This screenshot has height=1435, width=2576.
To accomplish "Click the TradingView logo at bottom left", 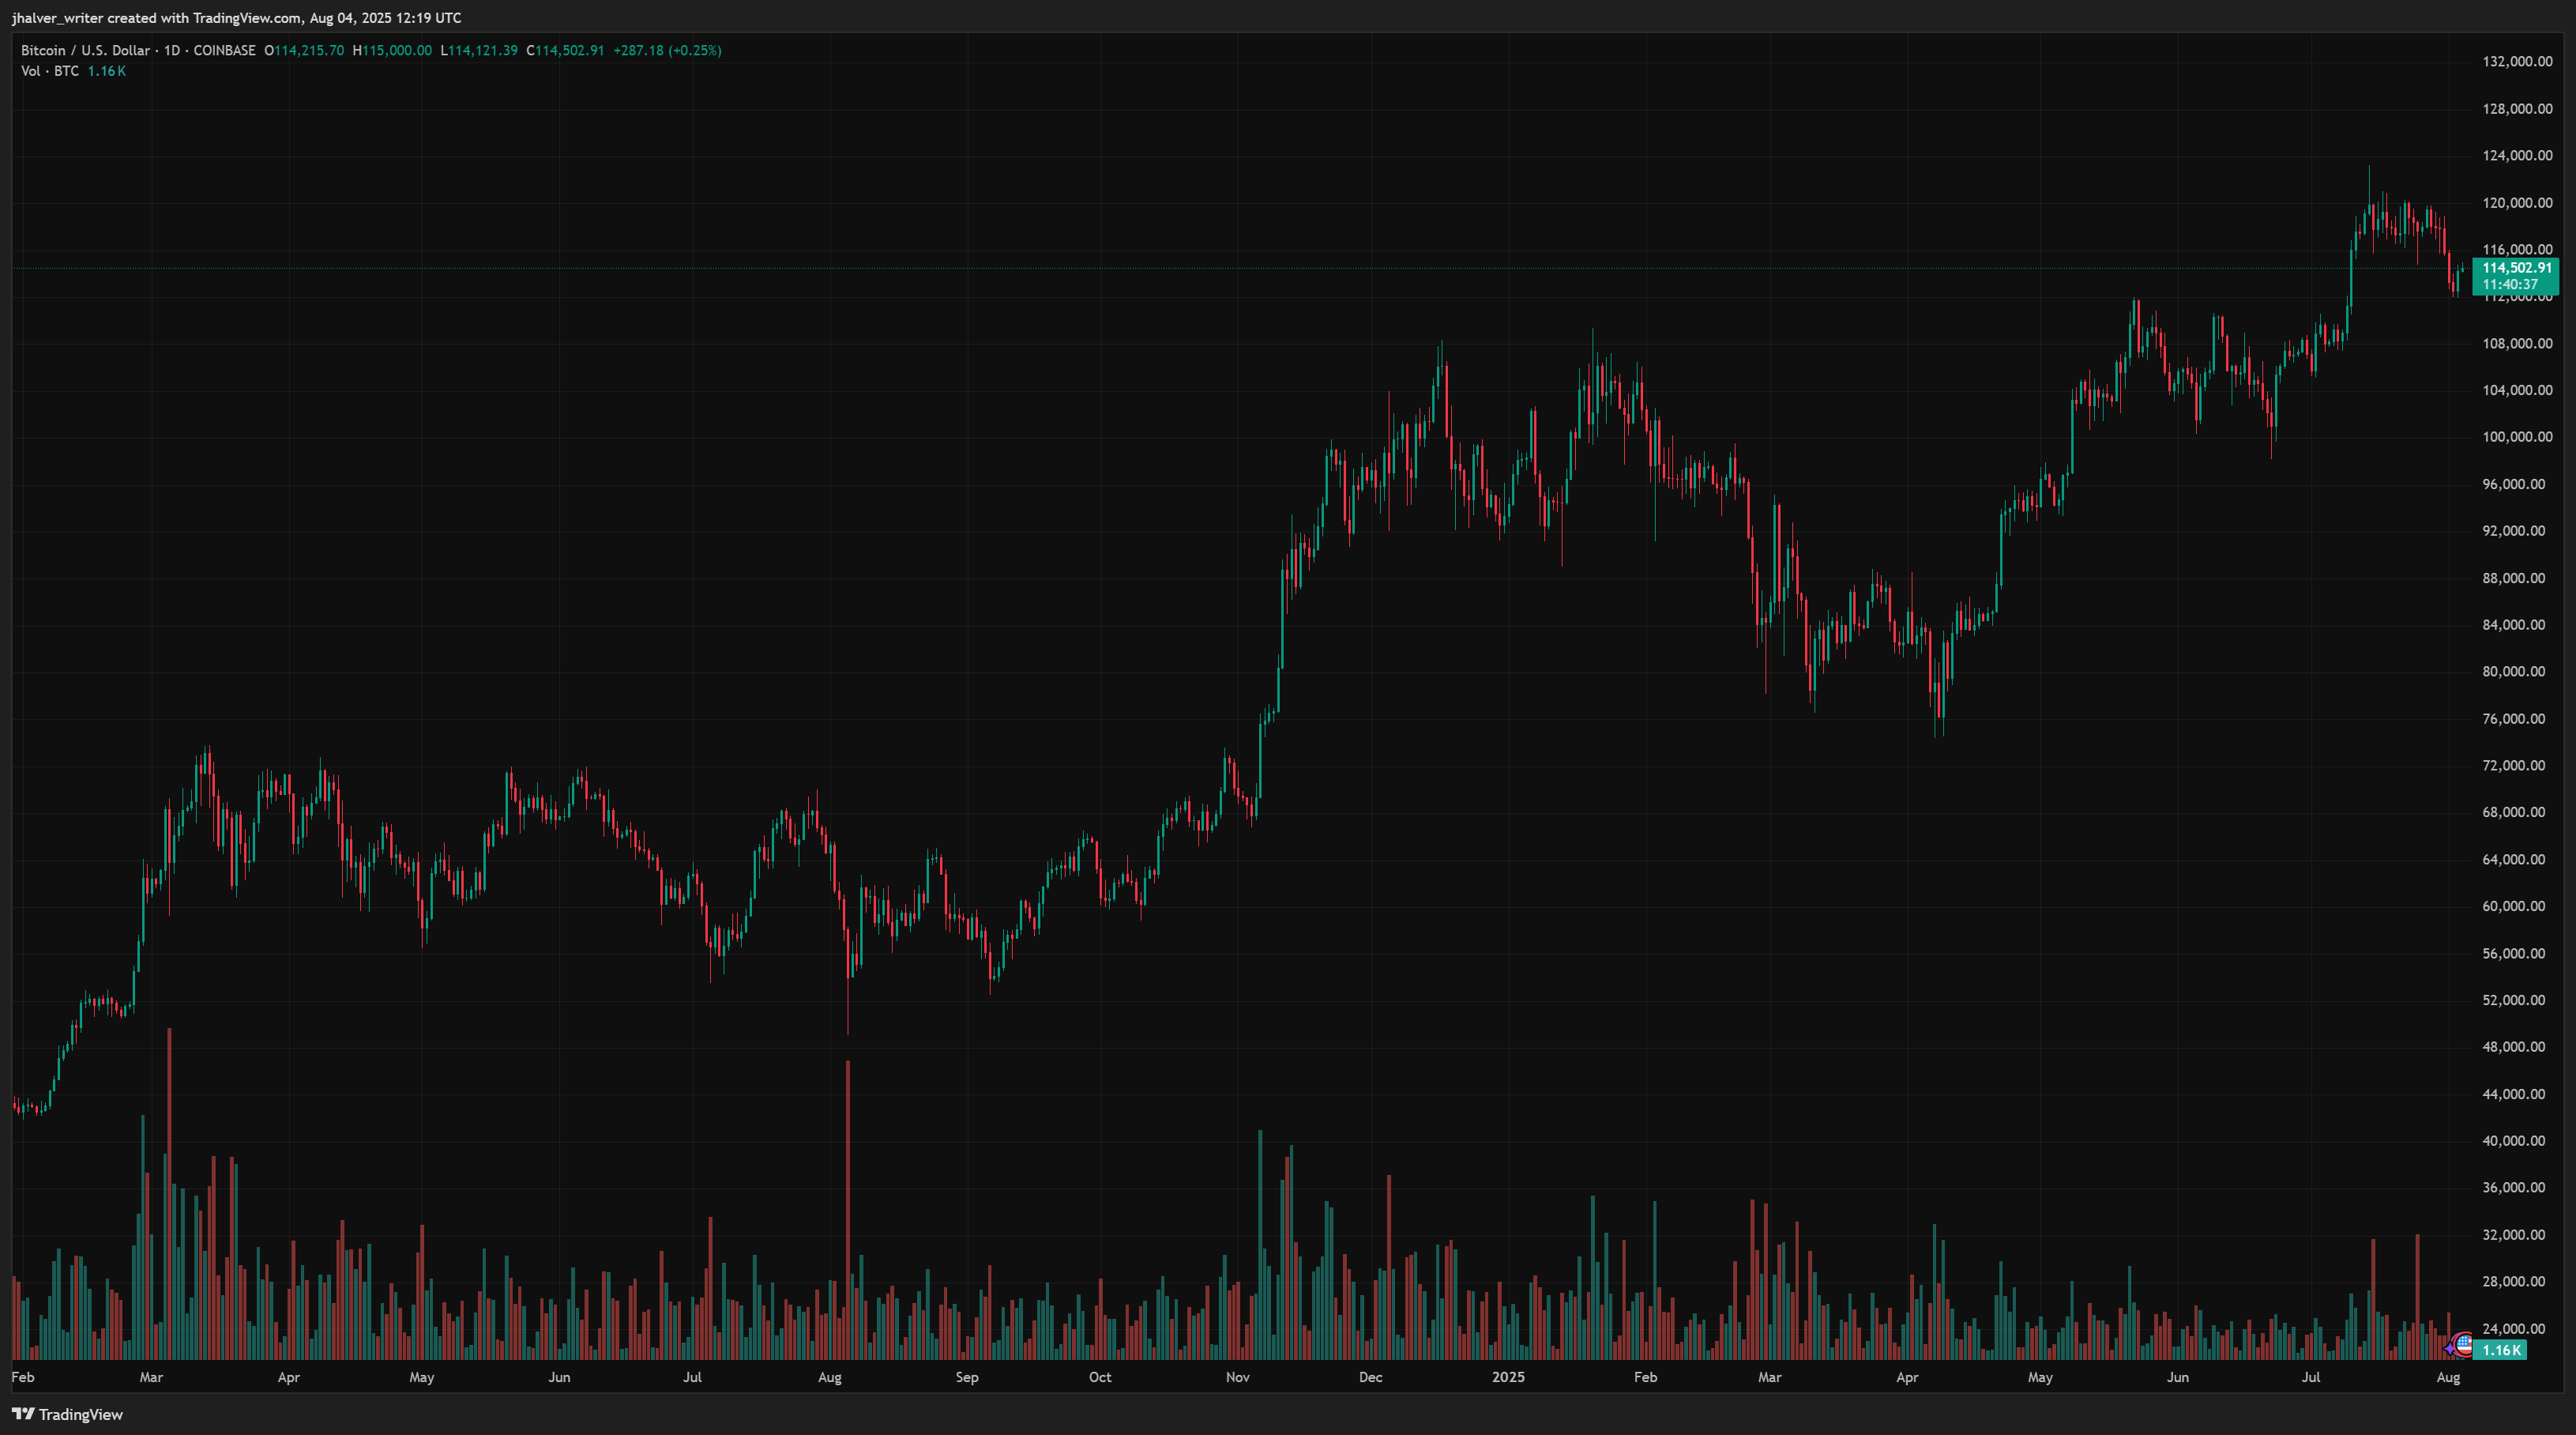I will coord(66,1414).
